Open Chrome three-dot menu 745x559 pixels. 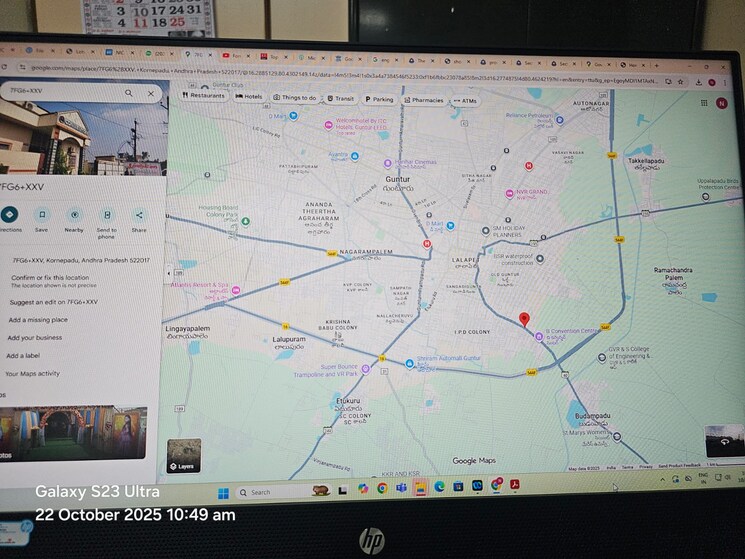(725, 83)
